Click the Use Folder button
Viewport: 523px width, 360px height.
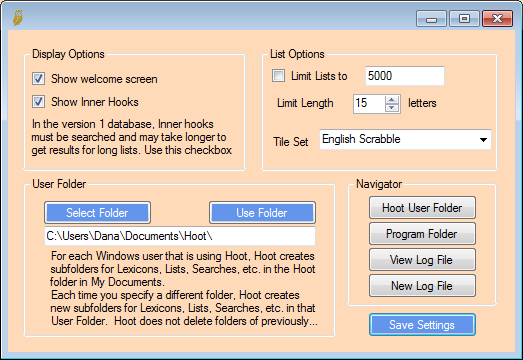(x=262, y=213)
